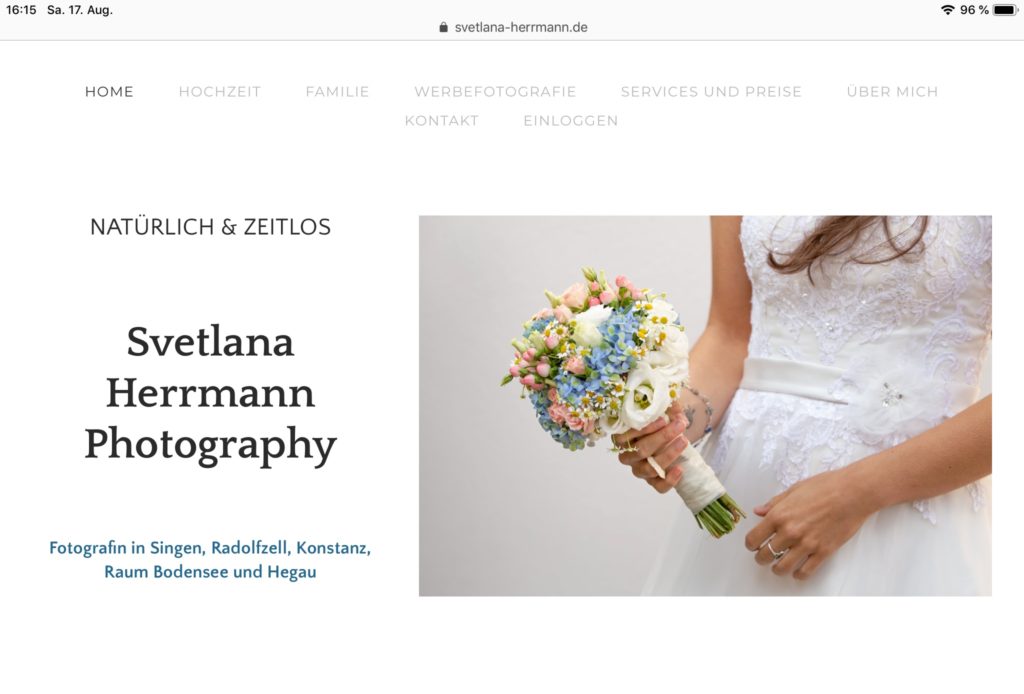The image size is (1024, 694).
Task: Tap the battery icon
Action: (1005, 10)
